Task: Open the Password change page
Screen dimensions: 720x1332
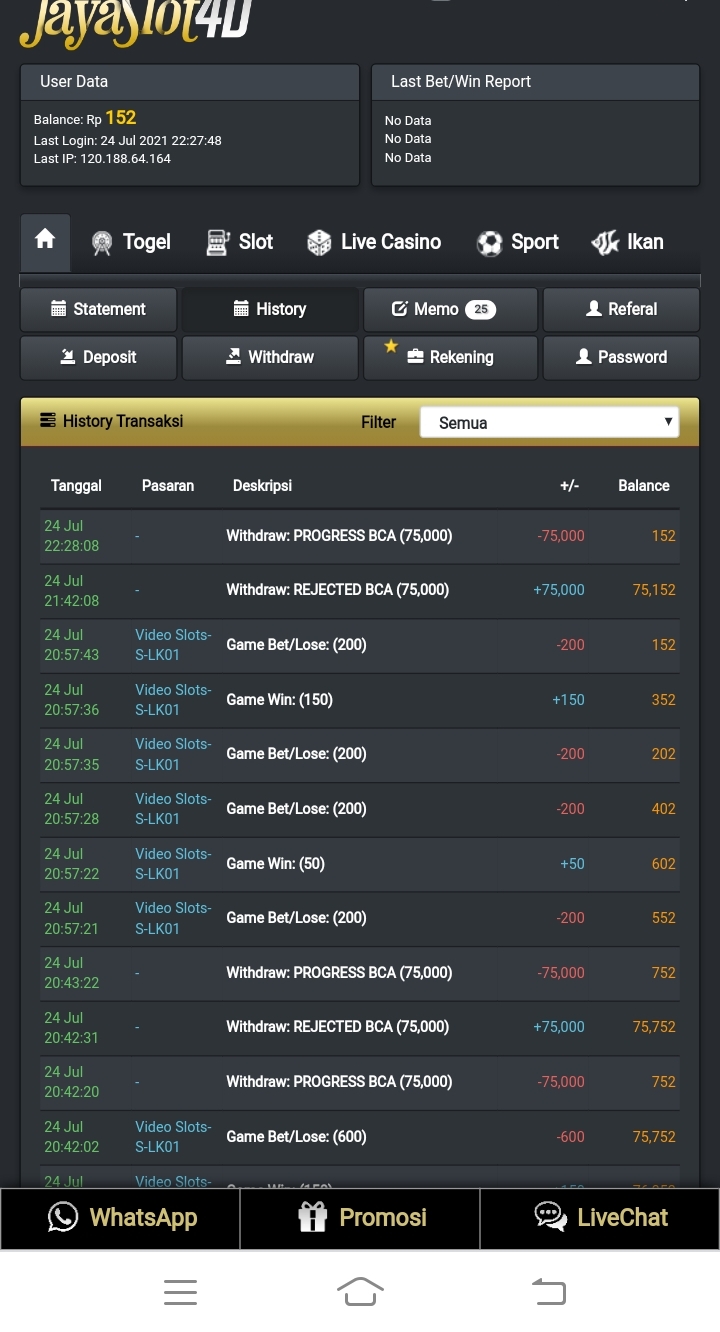Action: (x=621, y=357)
